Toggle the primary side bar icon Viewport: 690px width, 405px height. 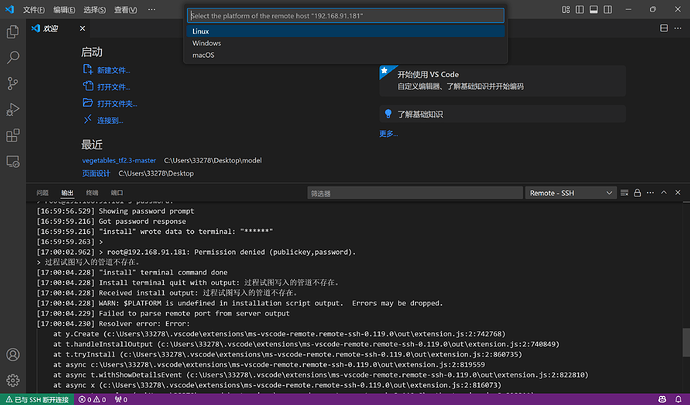tap(580, 9)
